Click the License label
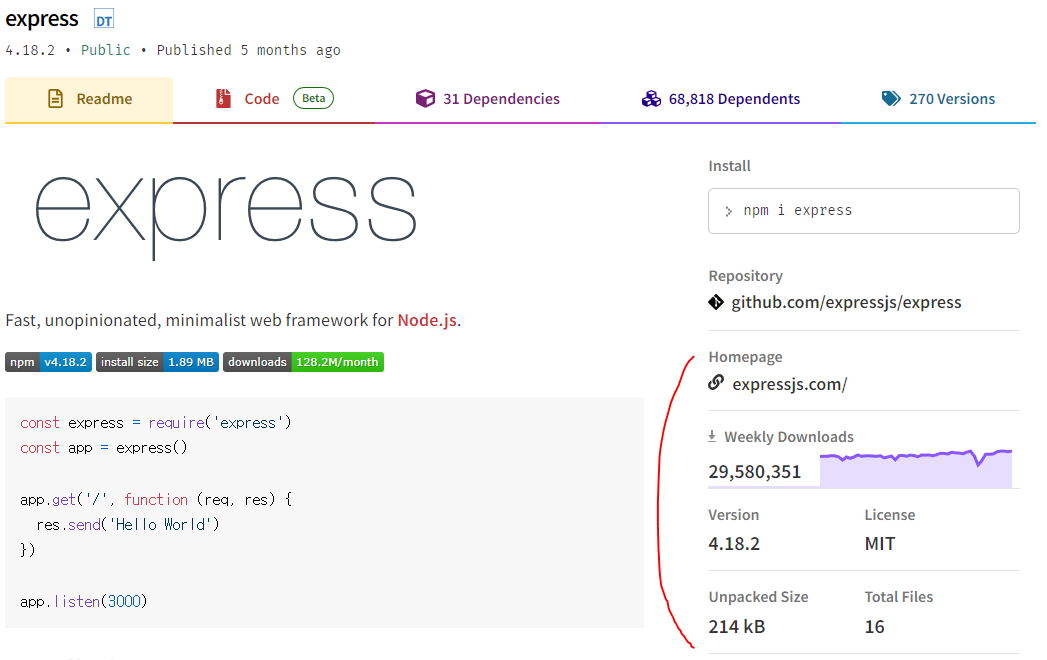The width and height of the screenshot is (1047, 660). pyautogui.click(x=889, y=515)
